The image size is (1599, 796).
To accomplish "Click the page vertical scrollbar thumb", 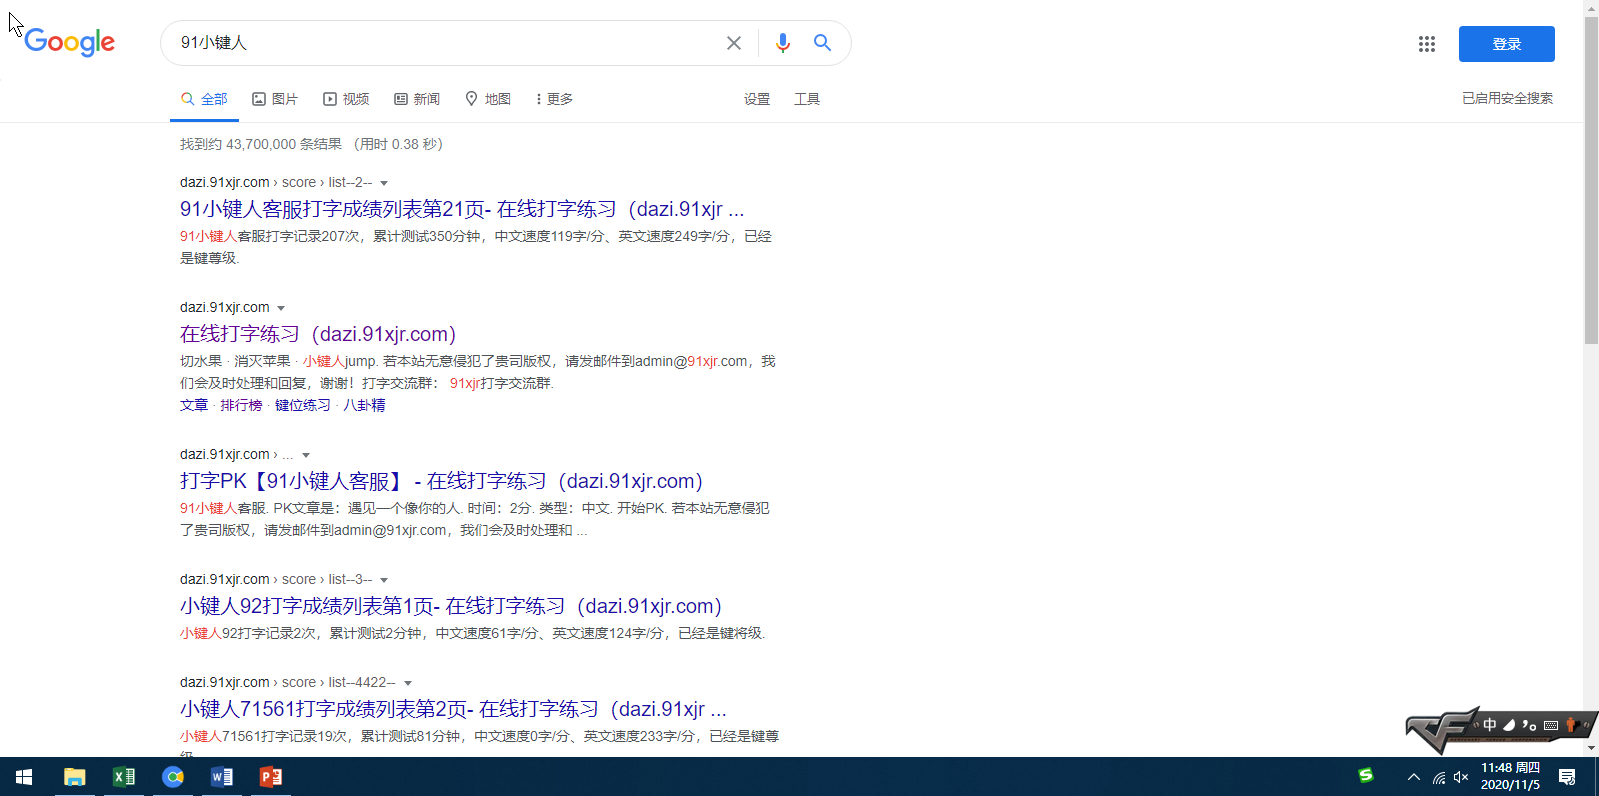I will click(x=1591, y=180).
